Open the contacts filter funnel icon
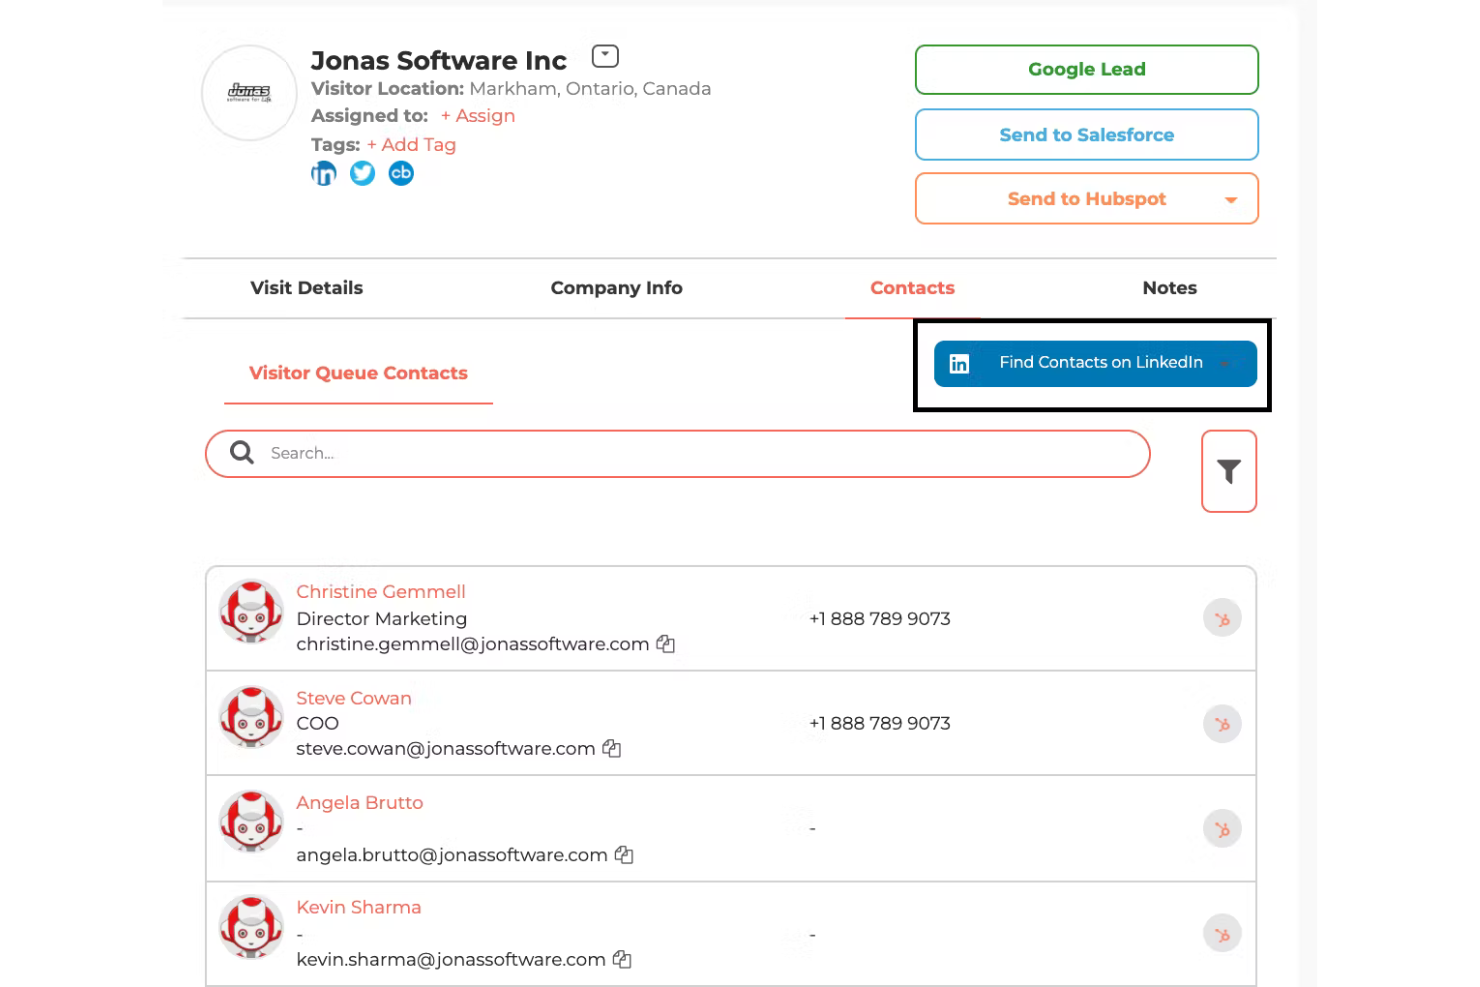 [1229, 471]
